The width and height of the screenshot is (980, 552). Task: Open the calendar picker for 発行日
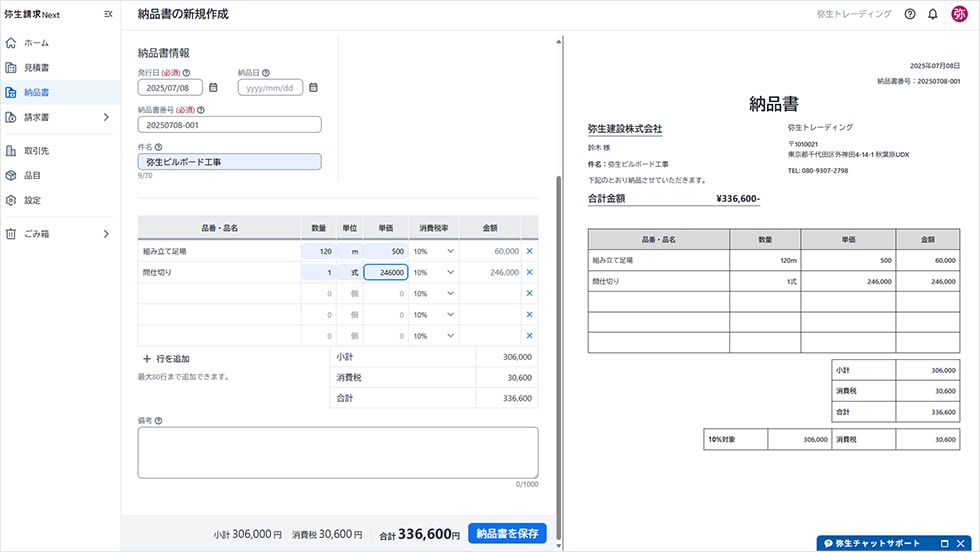[213, 87]
